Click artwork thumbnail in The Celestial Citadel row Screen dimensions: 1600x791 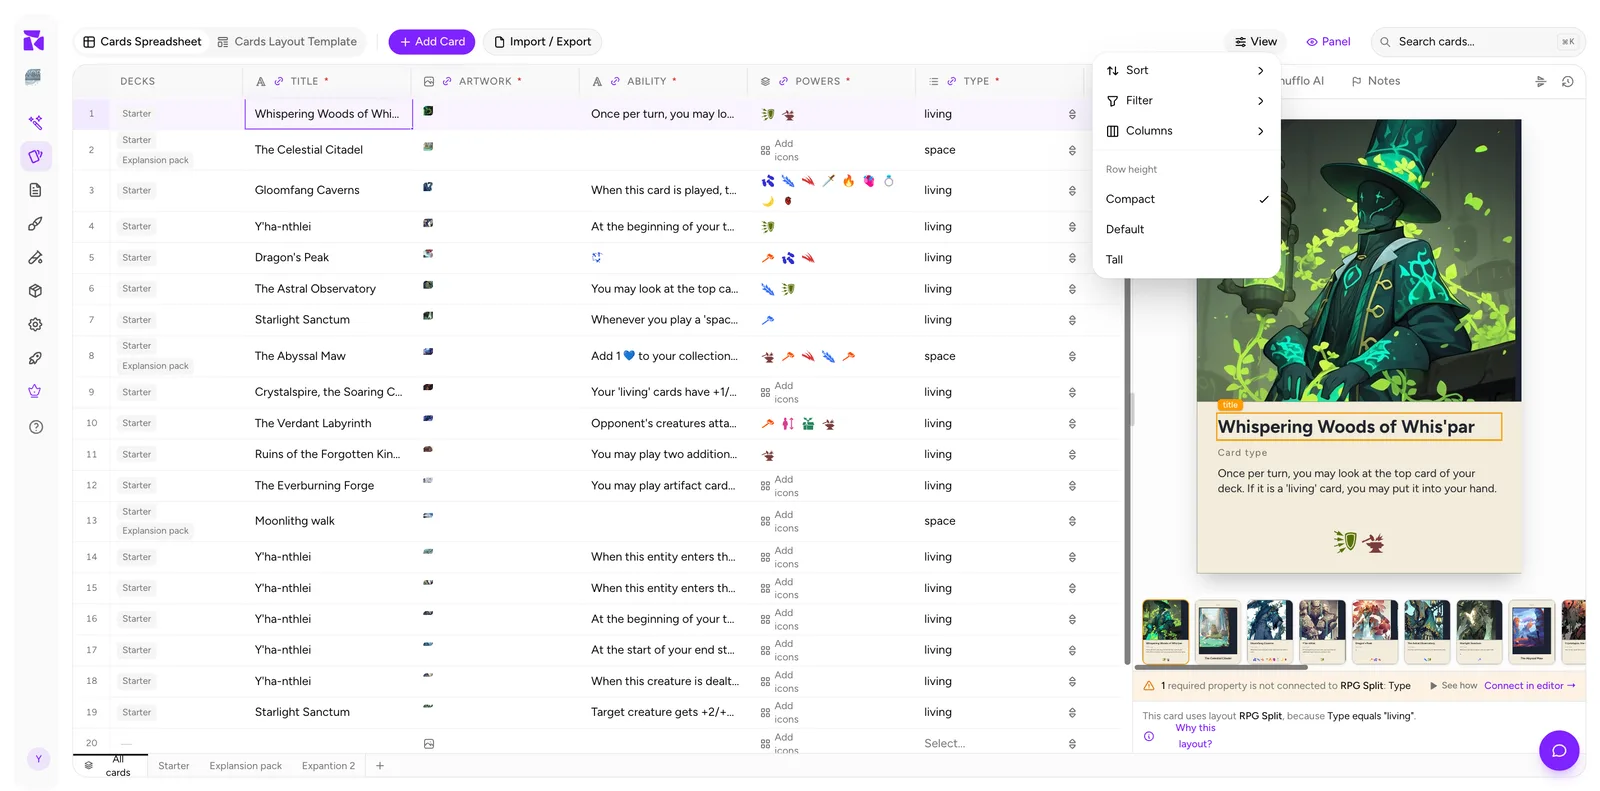click(x=428, y=146)
